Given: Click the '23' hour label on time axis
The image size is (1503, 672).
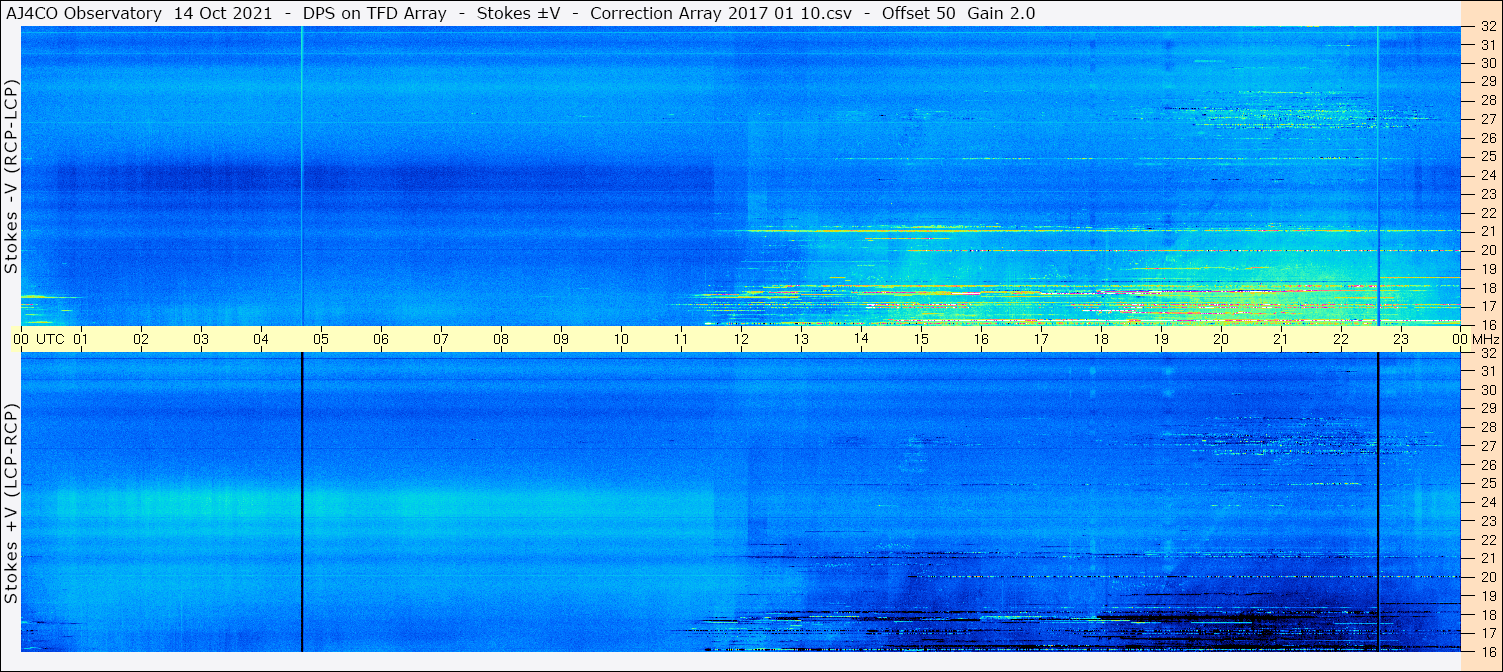Looking at the screenshot, I should 1401,339.
